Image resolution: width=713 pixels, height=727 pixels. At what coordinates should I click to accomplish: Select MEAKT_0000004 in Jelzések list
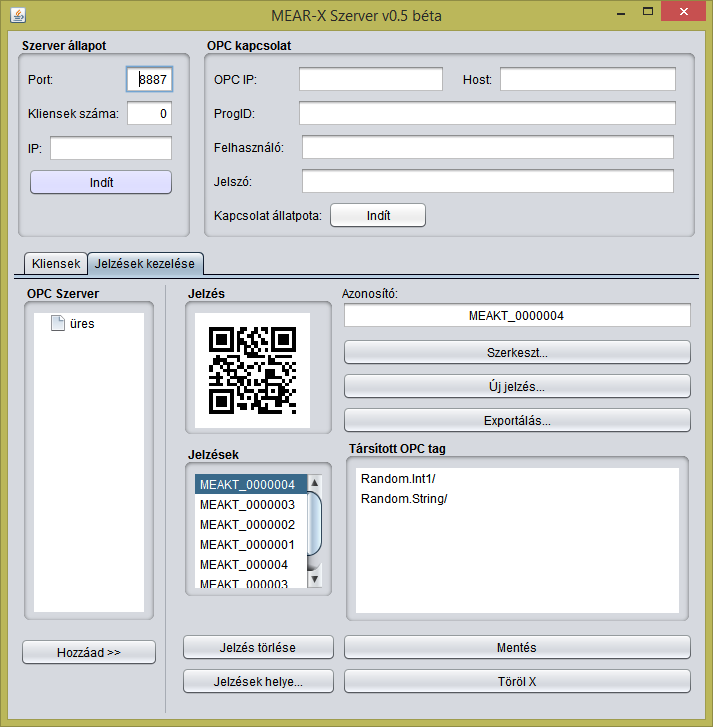click(x=251, y=485)
